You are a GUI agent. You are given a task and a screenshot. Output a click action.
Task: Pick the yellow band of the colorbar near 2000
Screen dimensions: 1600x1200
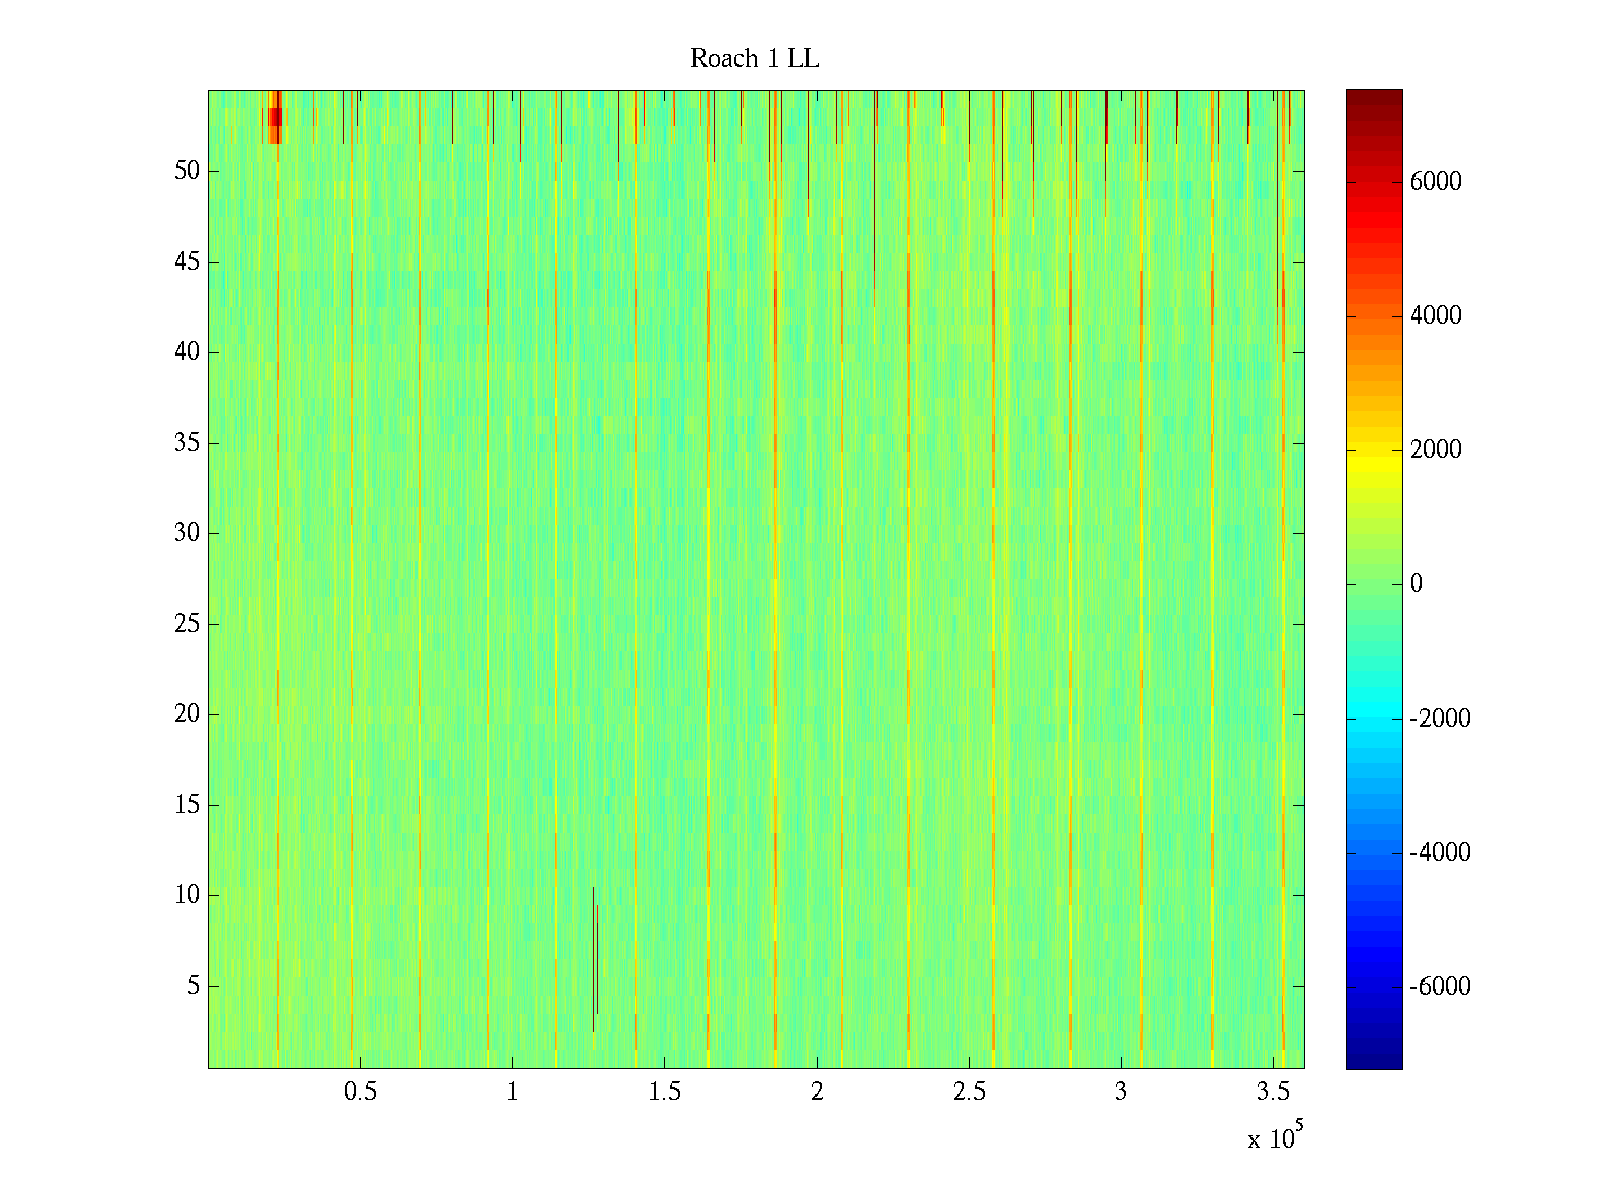coord(1374,450)
